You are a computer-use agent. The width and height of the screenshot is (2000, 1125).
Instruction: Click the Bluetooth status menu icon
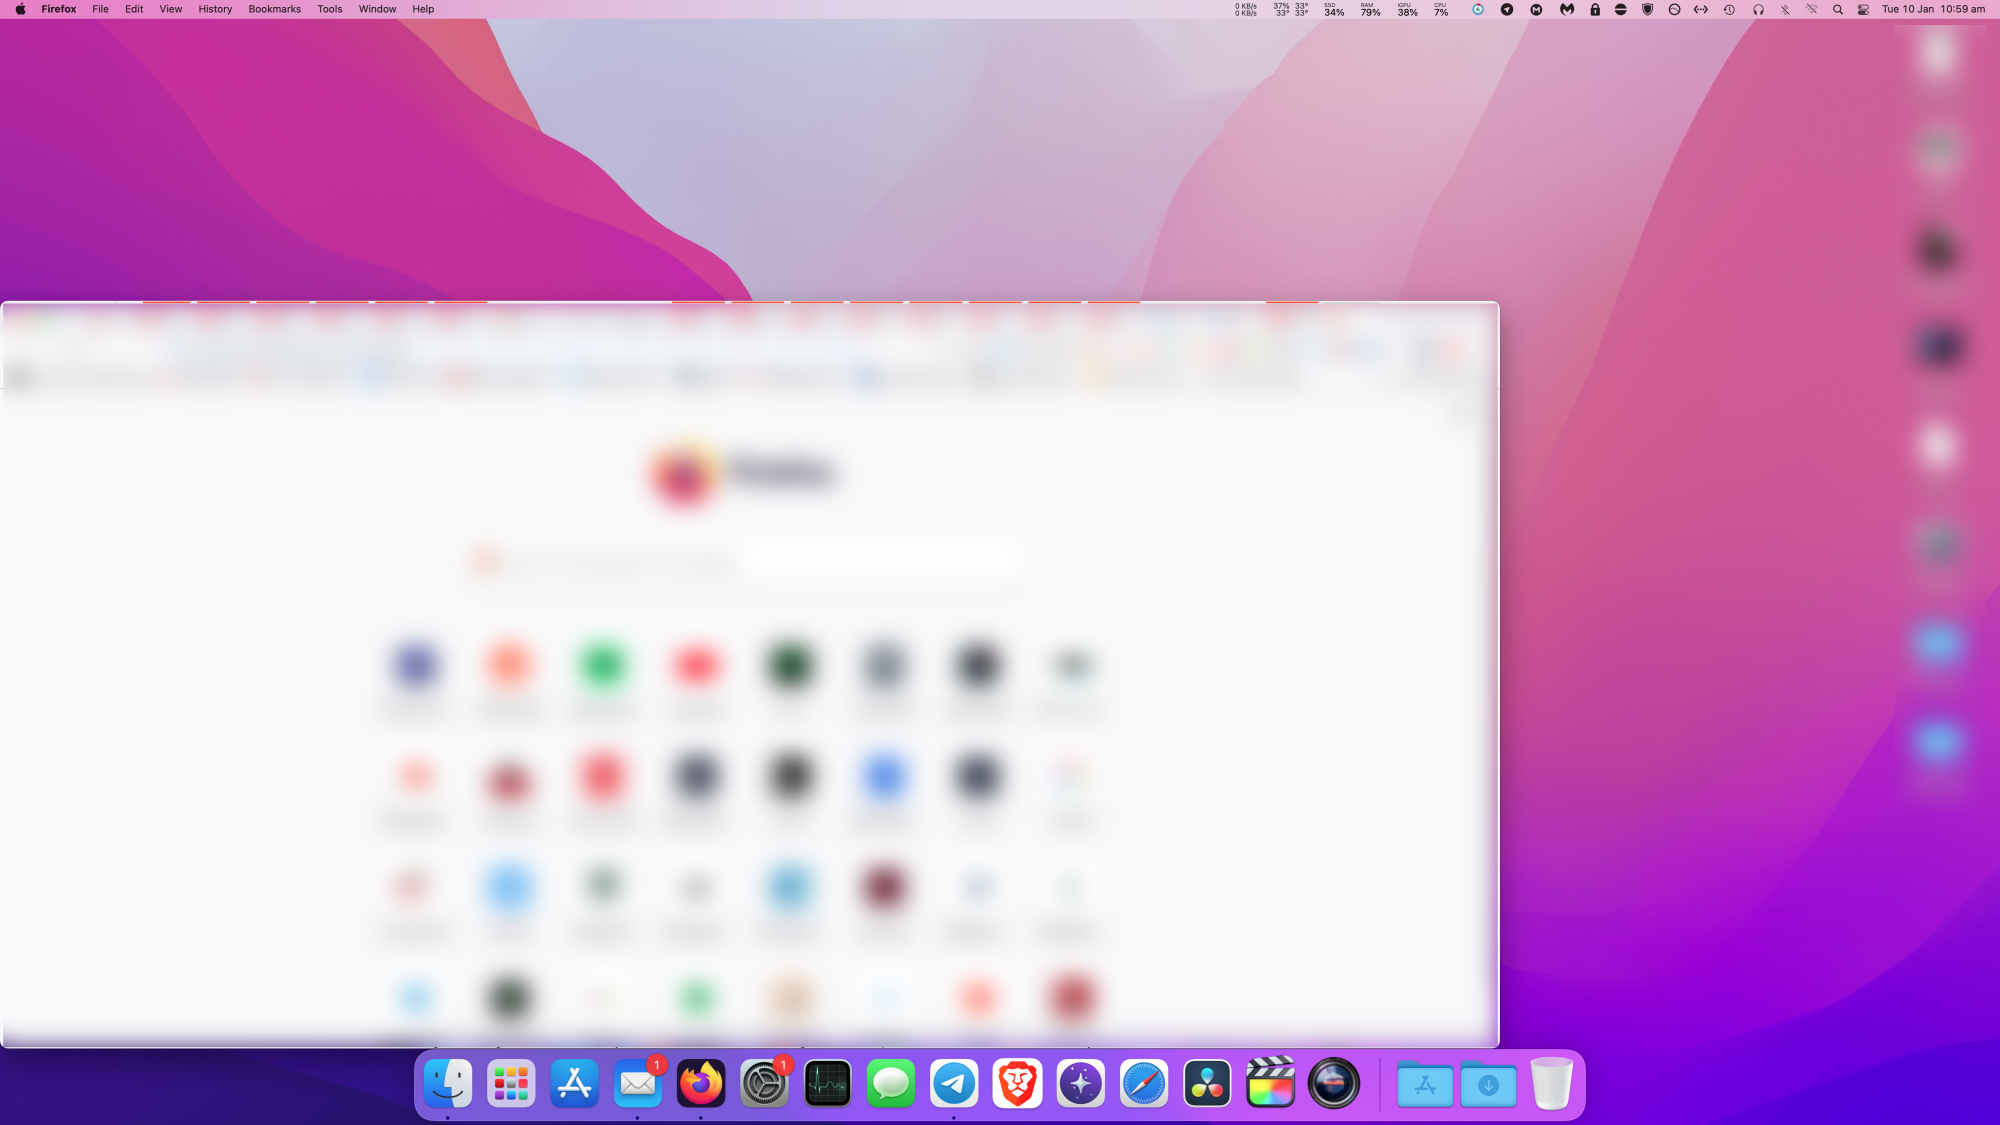[1785, 9]
